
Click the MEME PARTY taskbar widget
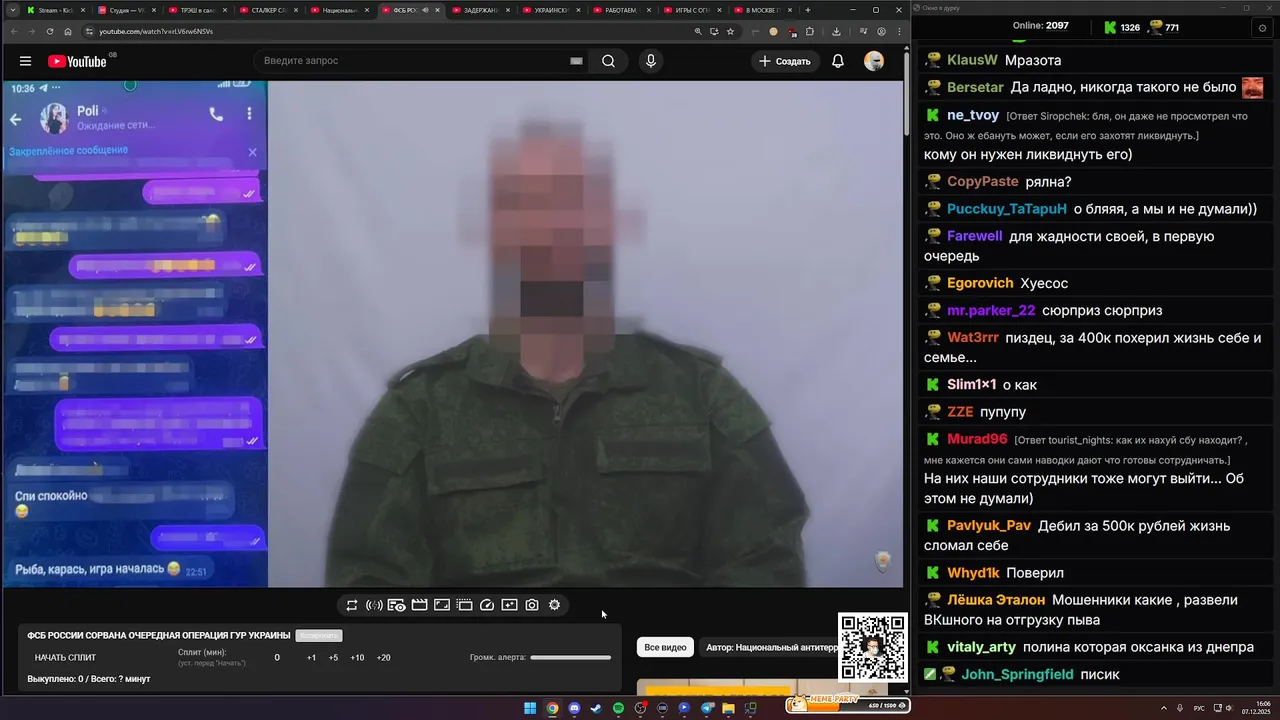click(x=848, y=704)
